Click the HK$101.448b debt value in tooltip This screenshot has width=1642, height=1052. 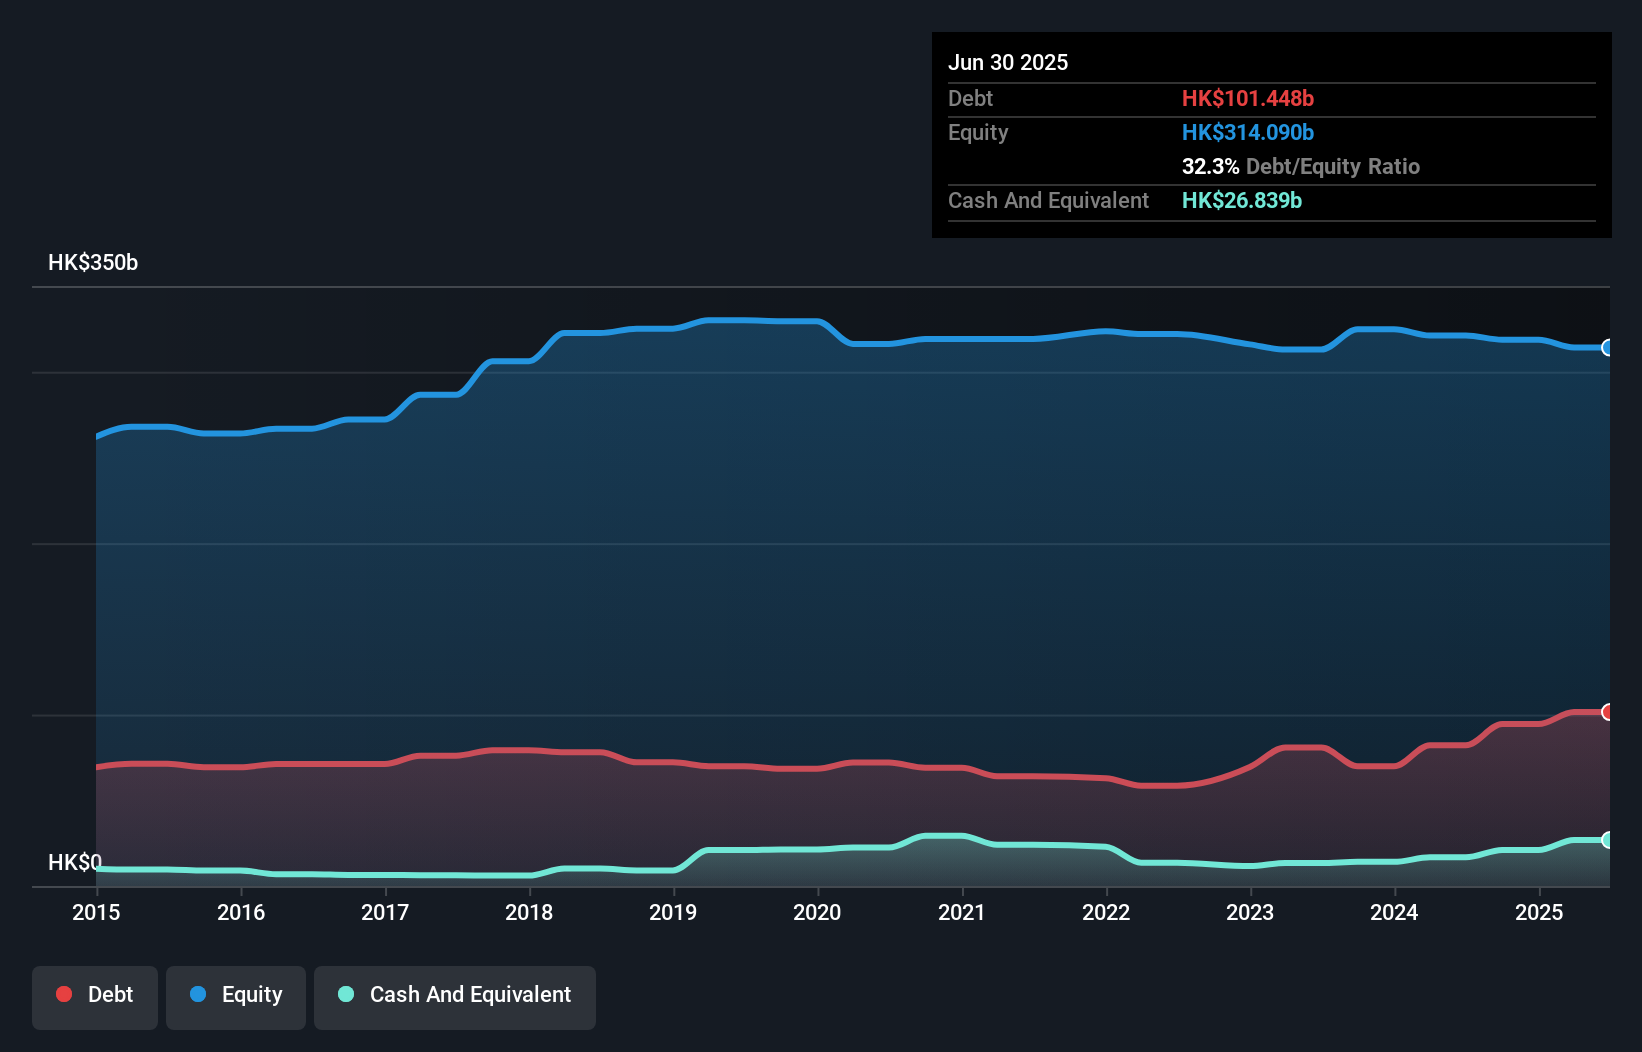[1248, 98]
